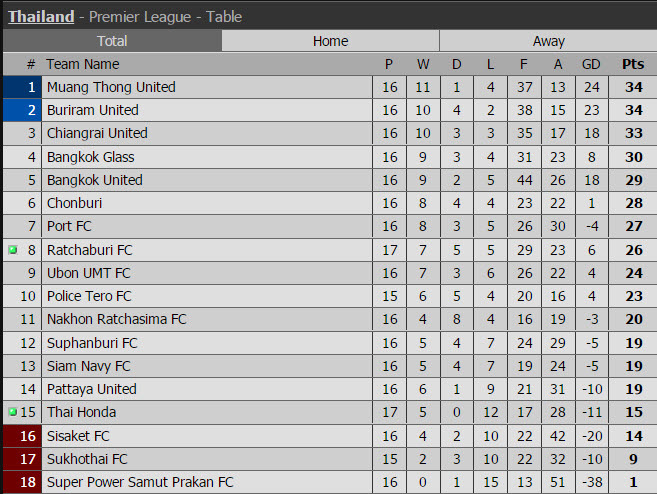This screenshot has width=657, height=494.
Task: Switch to the Away tab
Action: (x=548, y=41)
